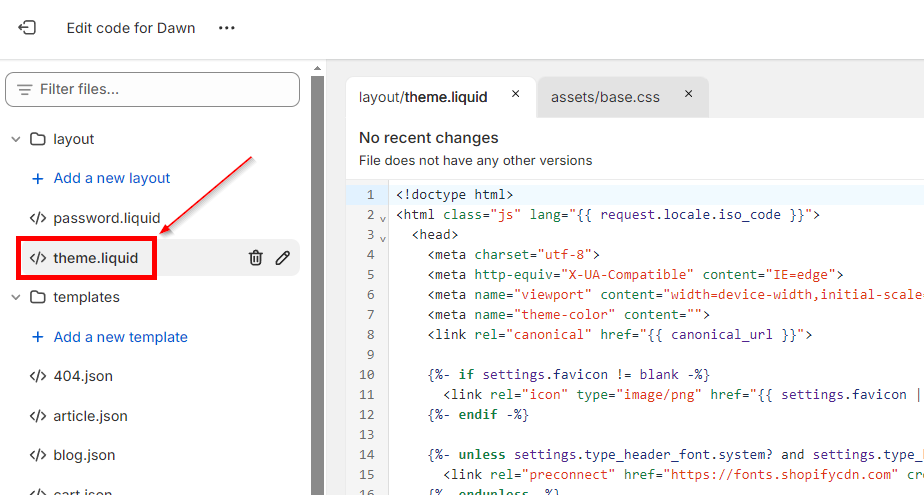This screenshot has width=924, height=495.
Task: Fold the html tag at line 2
Action: tap(383, 219)
